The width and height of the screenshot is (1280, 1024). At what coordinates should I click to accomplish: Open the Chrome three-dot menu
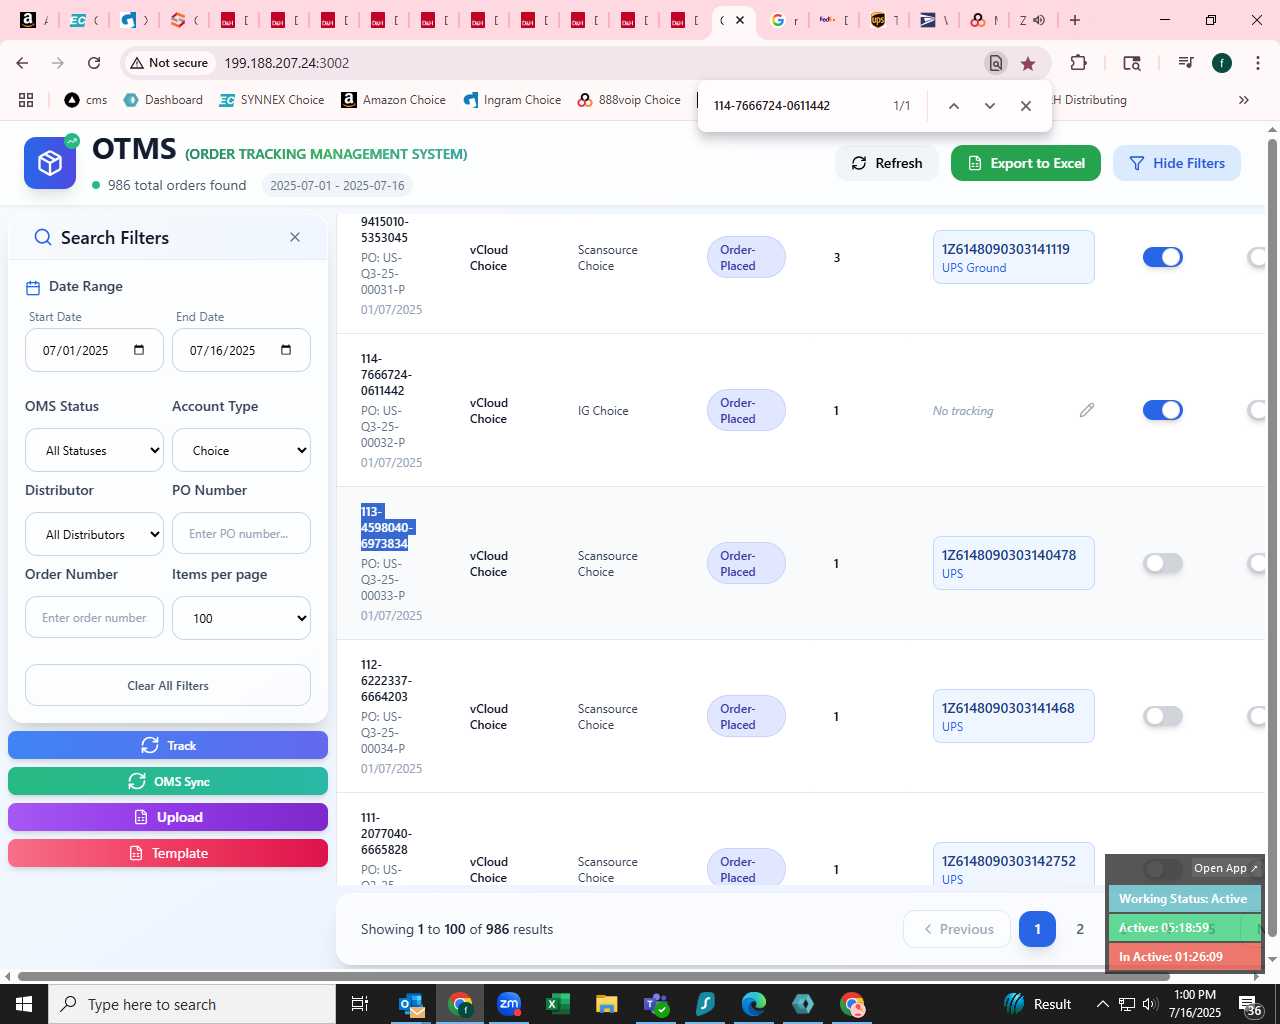[x=1257, y=63]
